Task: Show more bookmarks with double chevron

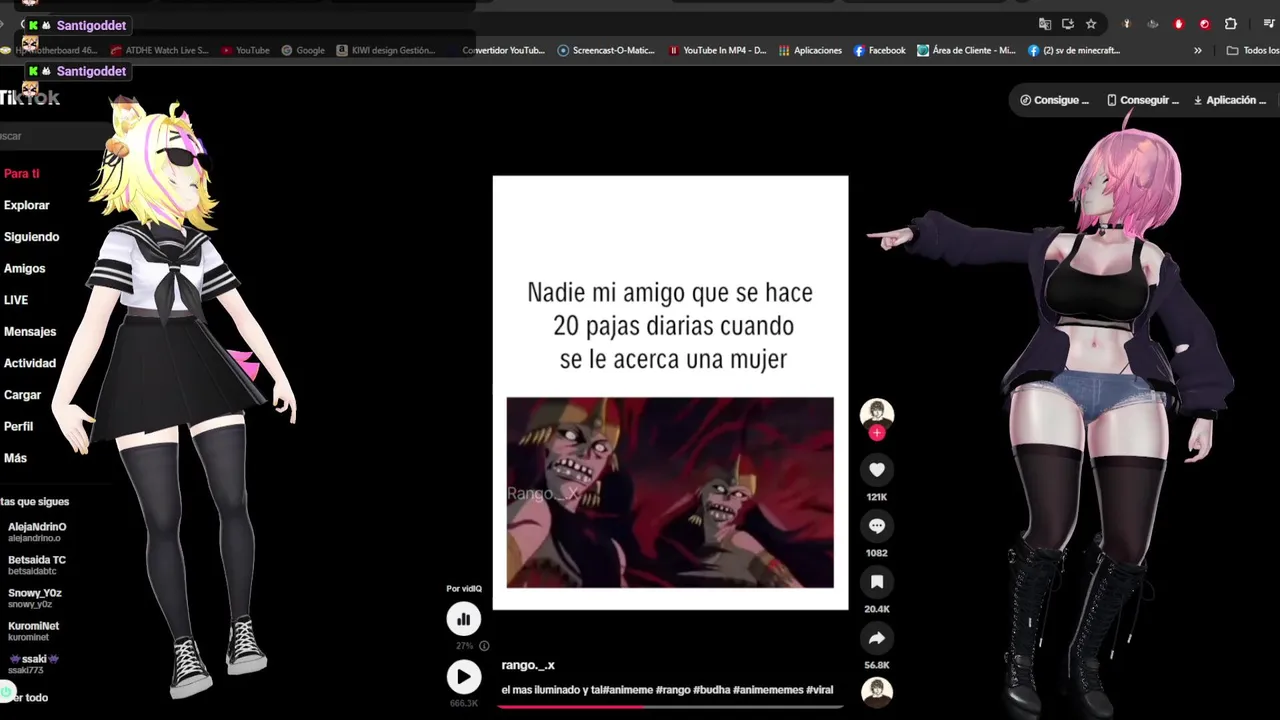Action: pyautogui.click(x=1198, y=50)
